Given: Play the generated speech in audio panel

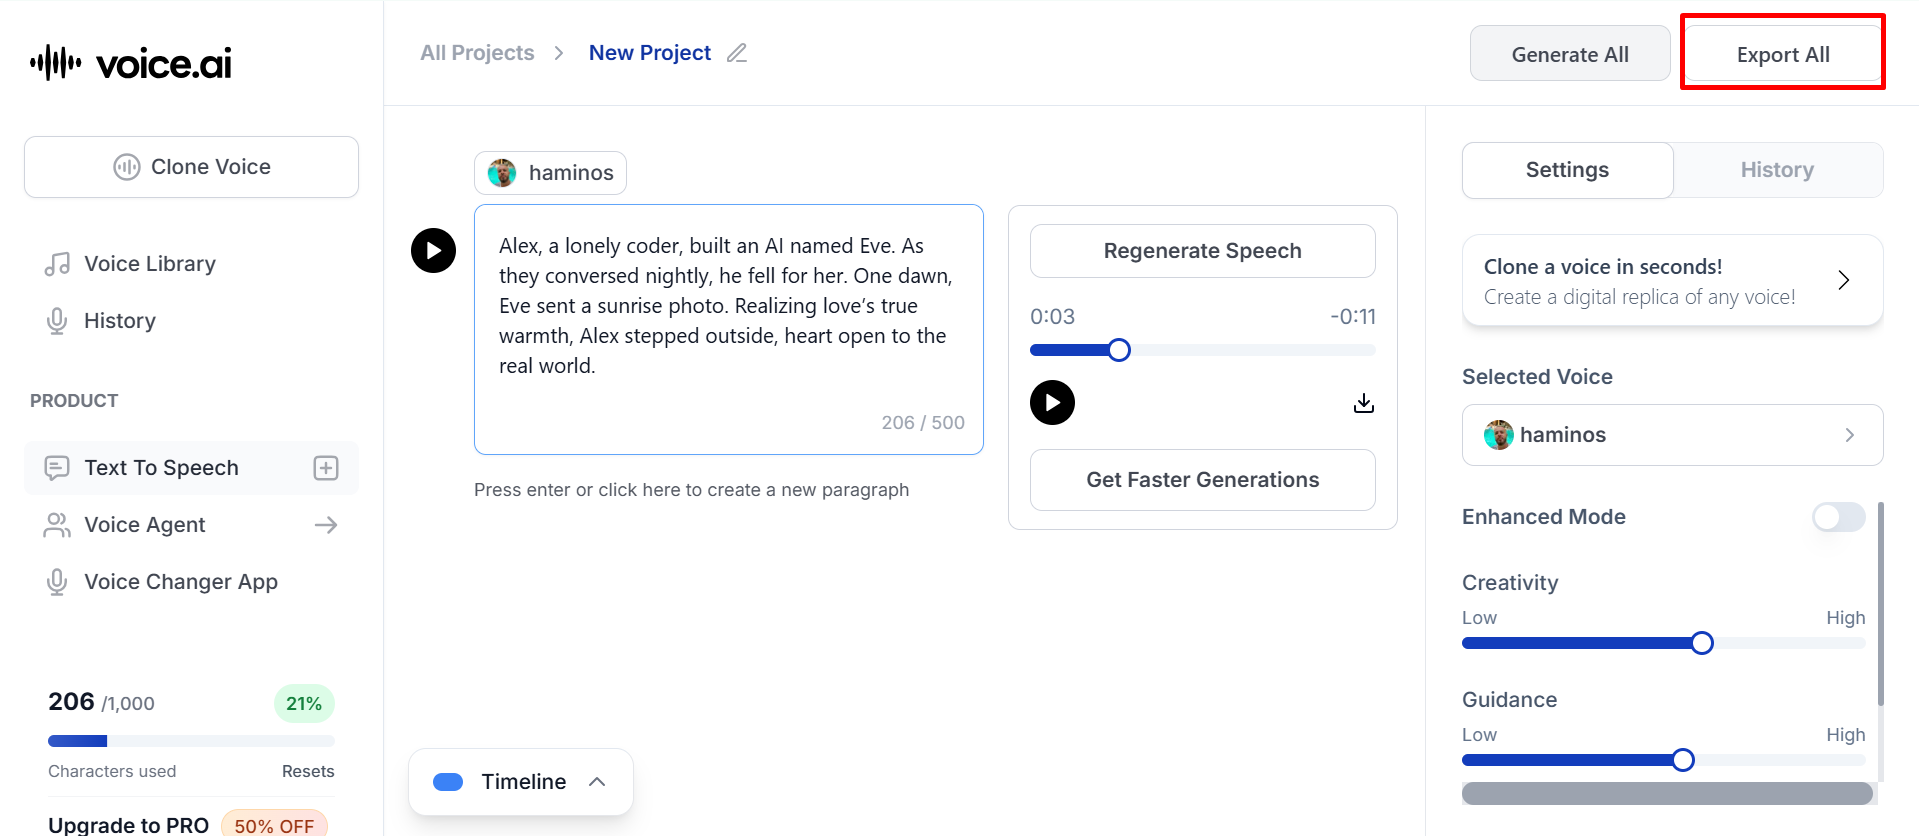Looking at the screenshot, I should [x=1052, y=403].
